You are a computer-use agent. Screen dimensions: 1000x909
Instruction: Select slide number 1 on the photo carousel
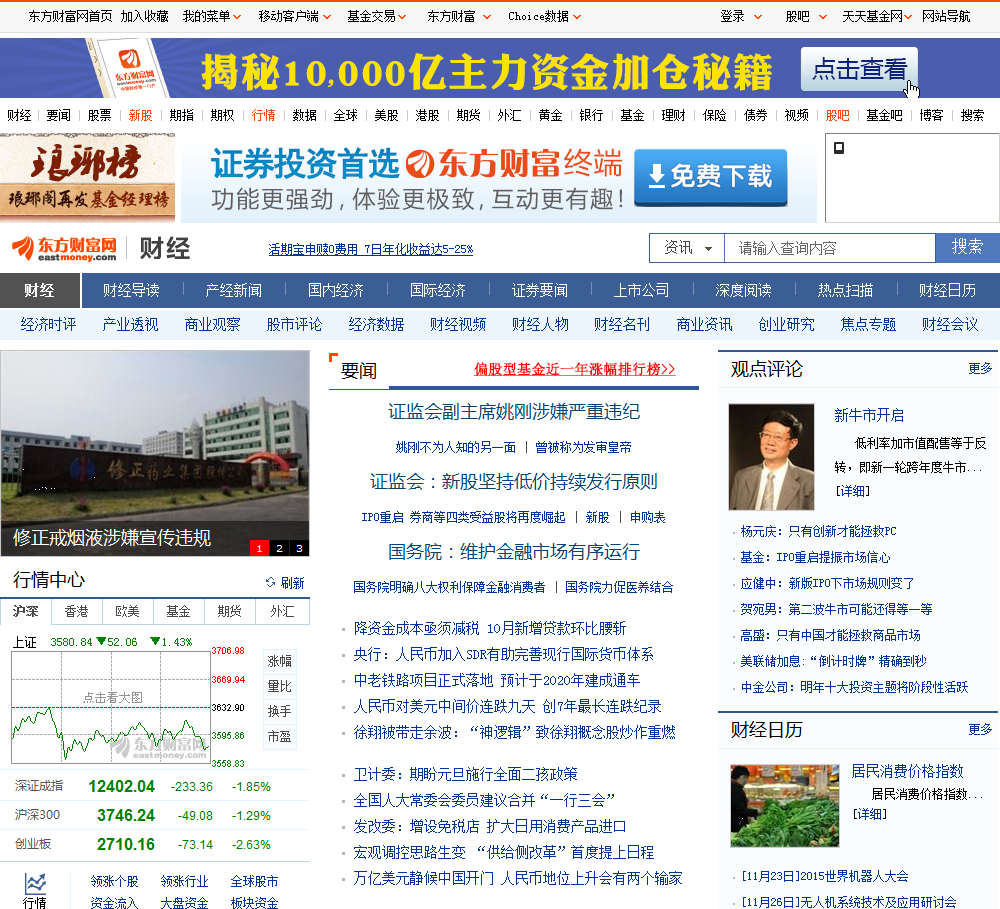click(x=259, y=548)
